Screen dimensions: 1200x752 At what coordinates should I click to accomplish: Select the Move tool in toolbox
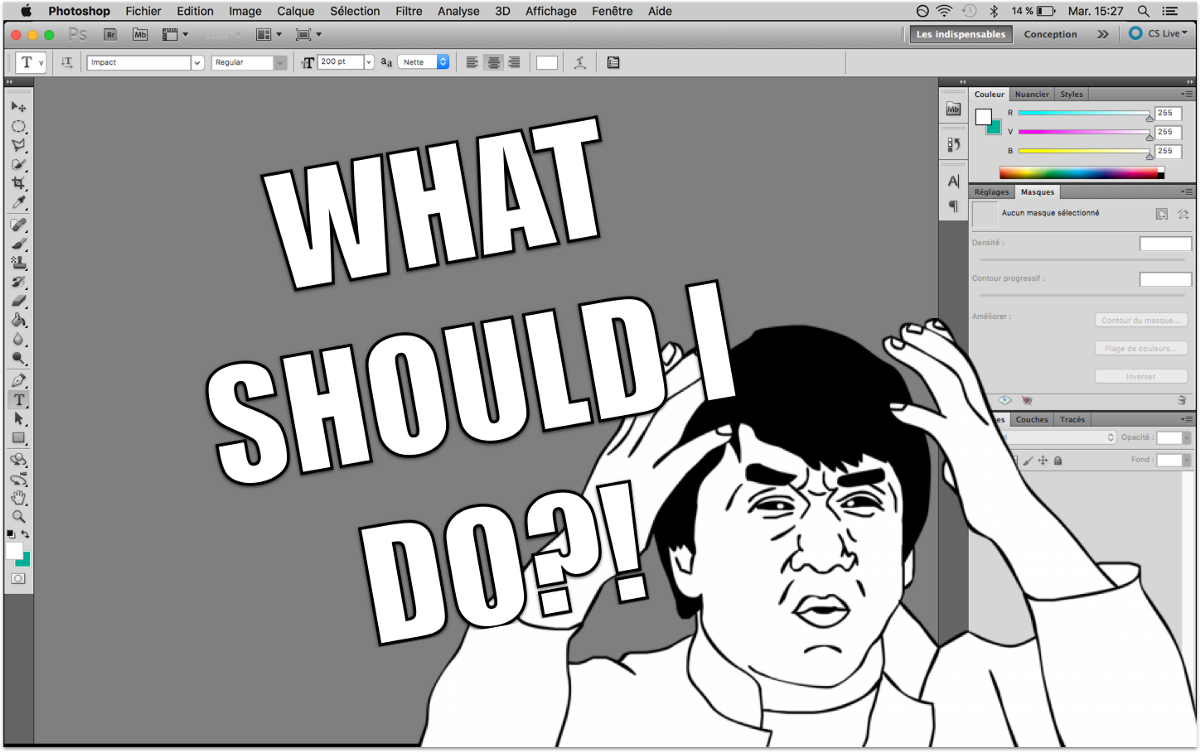point(18,107)
